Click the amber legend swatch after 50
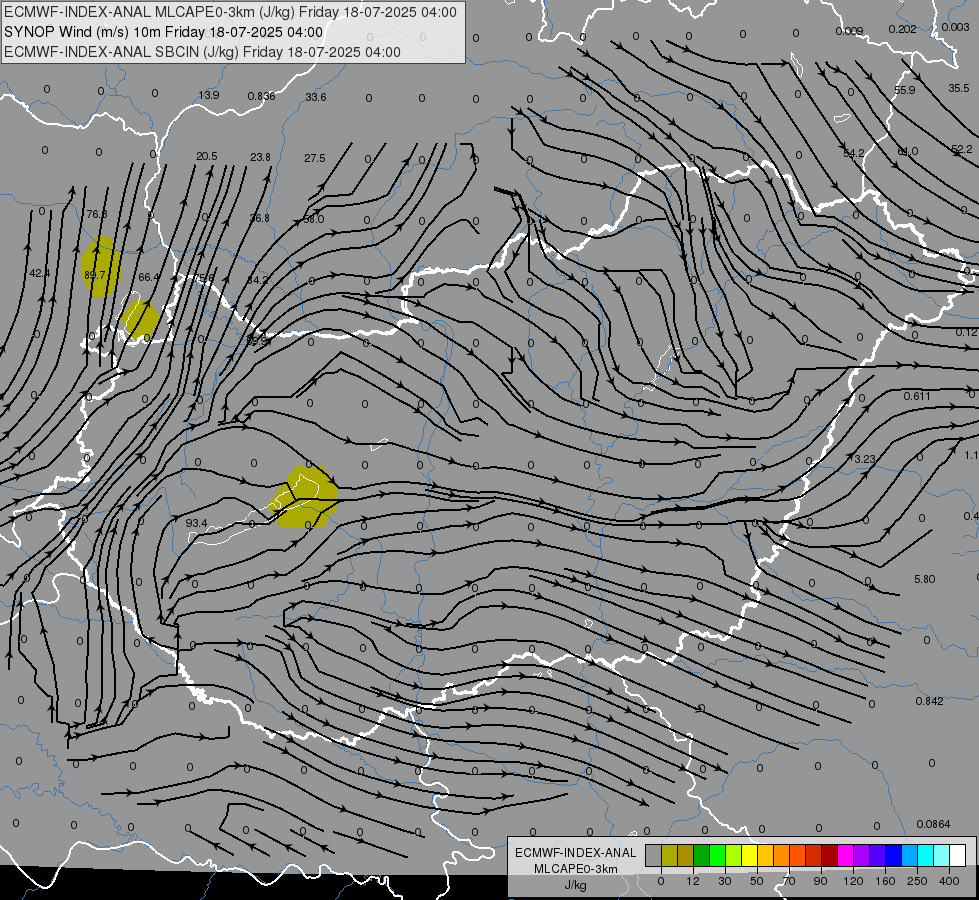This screenshot has height=900, width=979. (x=765, y=856)
